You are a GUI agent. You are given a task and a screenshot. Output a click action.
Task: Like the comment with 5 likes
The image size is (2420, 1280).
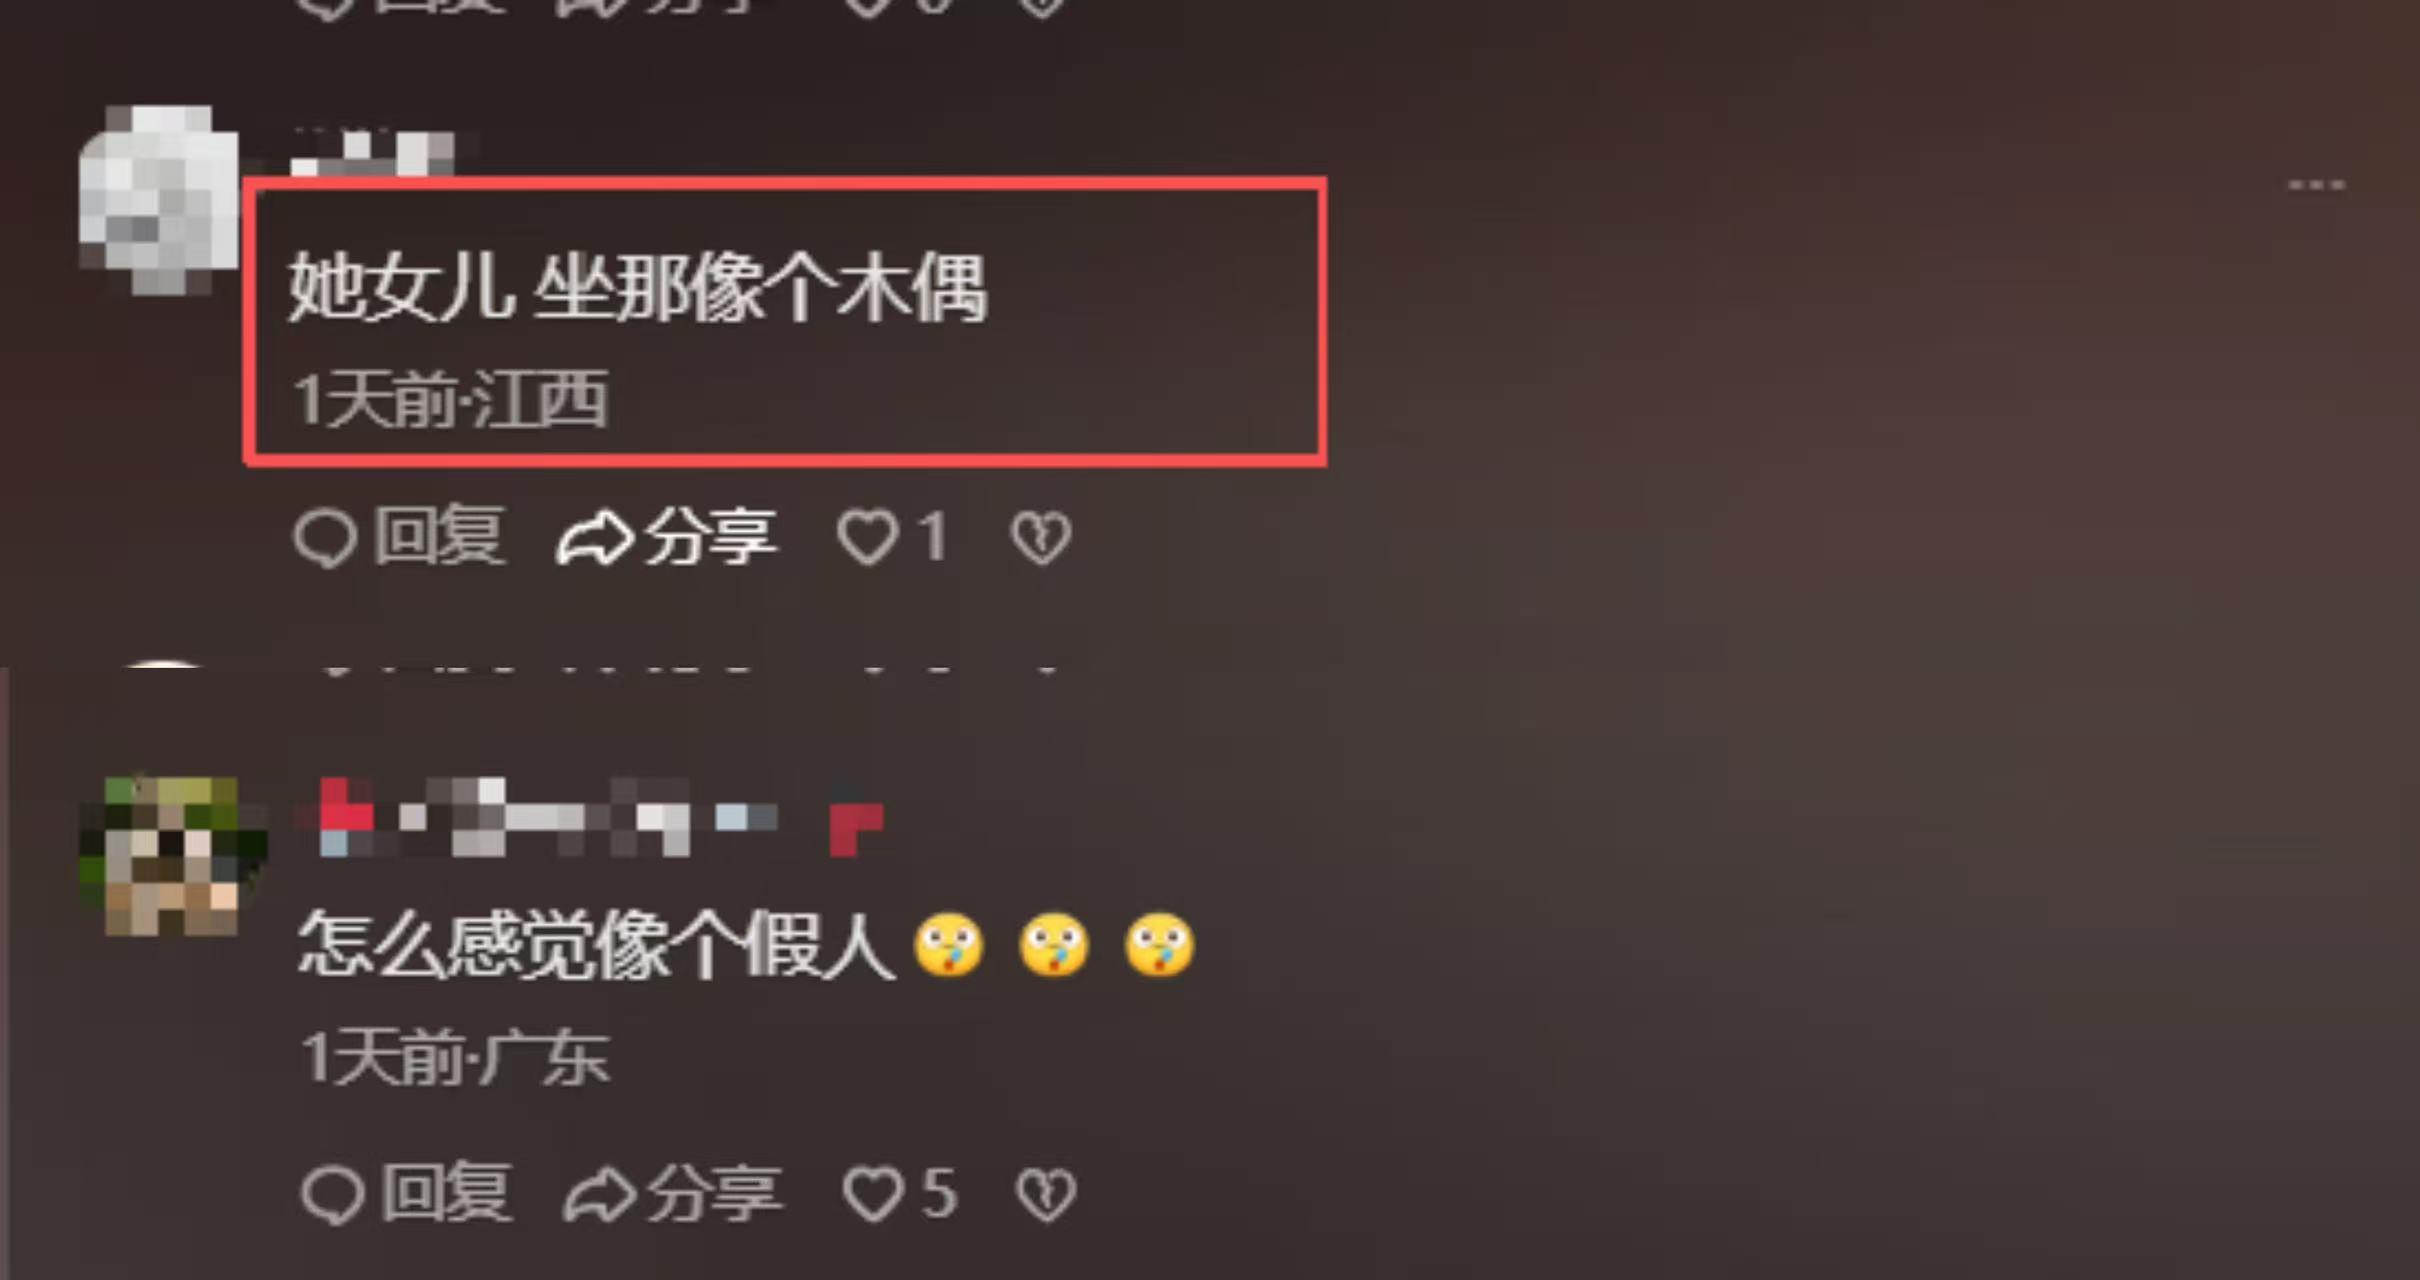[x=900, y=1193]
